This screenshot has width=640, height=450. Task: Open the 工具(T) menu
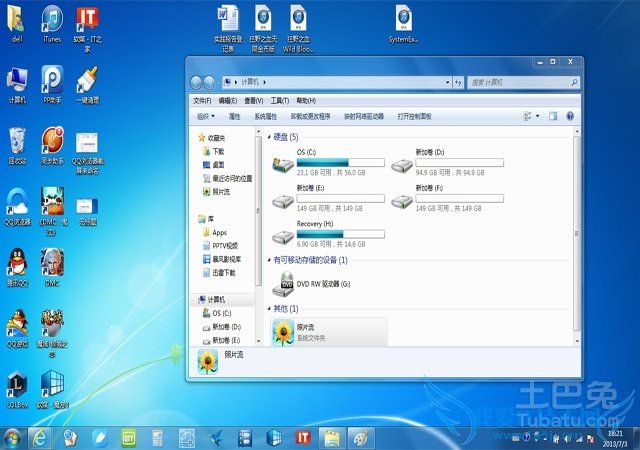280,100
